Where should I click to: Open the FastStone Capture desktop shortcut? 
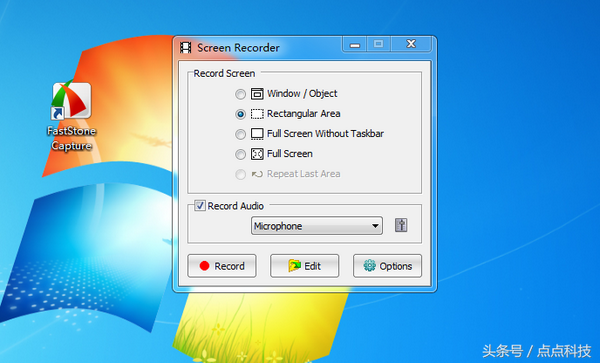click(x=72, y=116)
